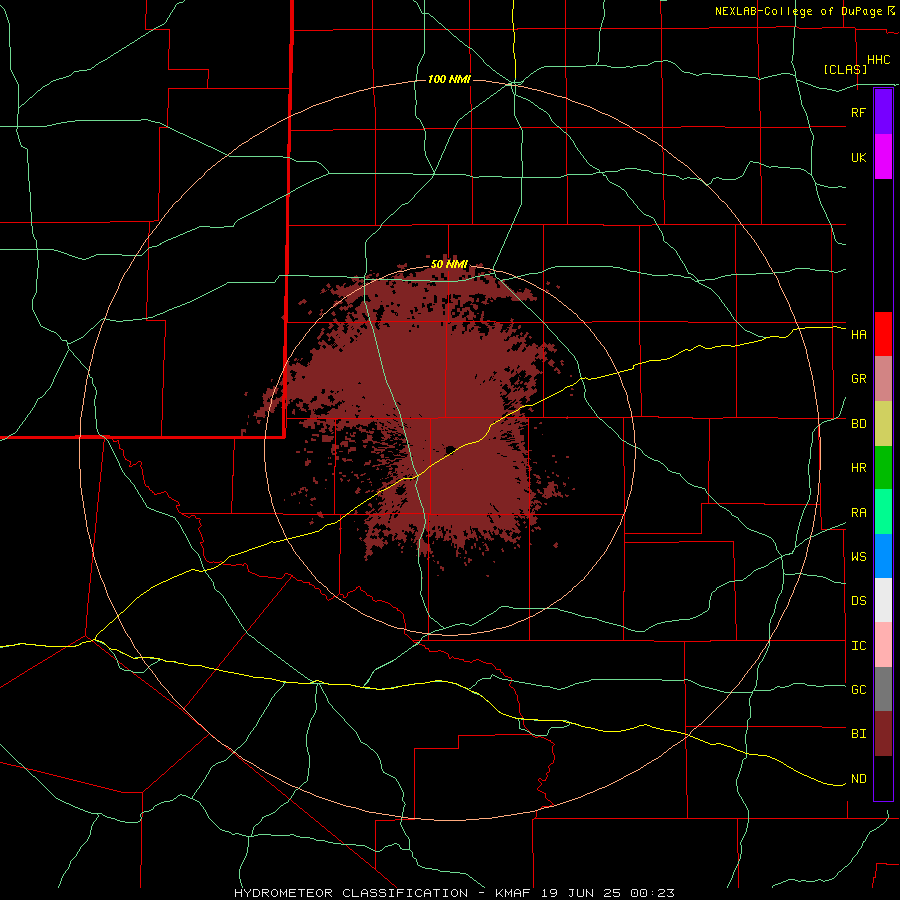Viewport: 900px width, 900px height.
Task: Click the WS blue legend swatch
Action: pos(883,556)
